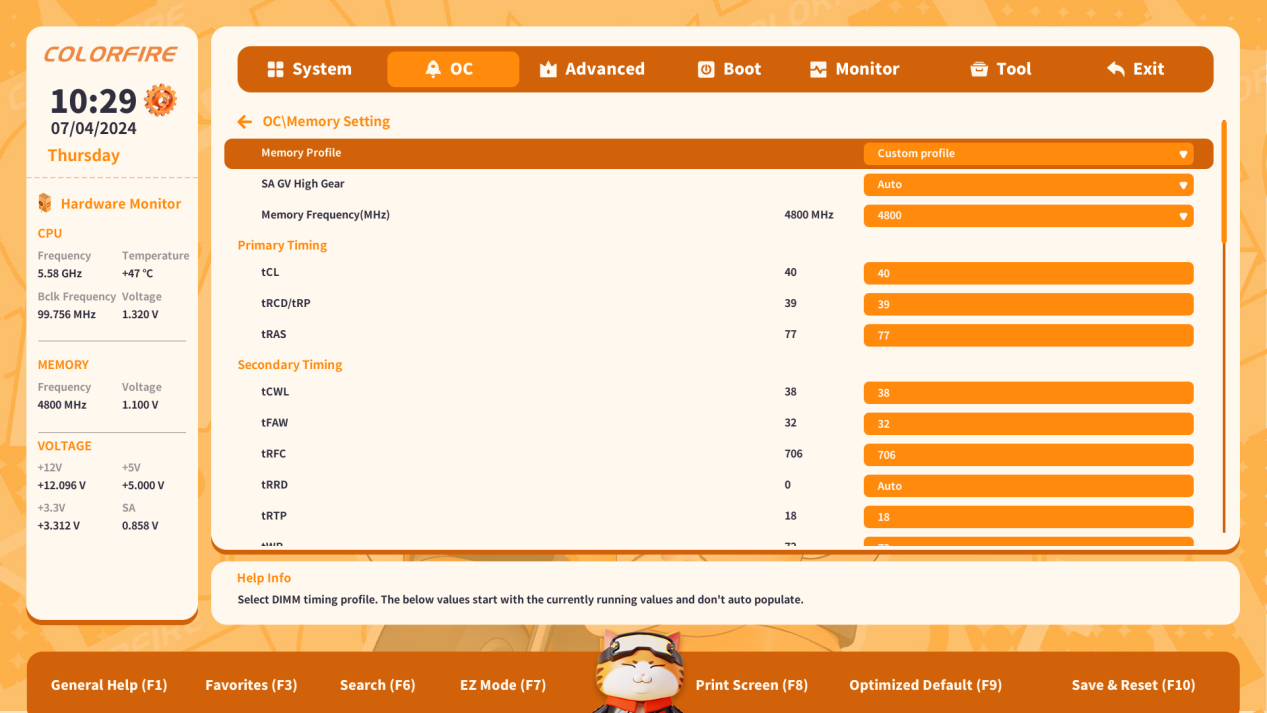Switch to the OC tab
1267x713 pixels.
click(453, 69)
